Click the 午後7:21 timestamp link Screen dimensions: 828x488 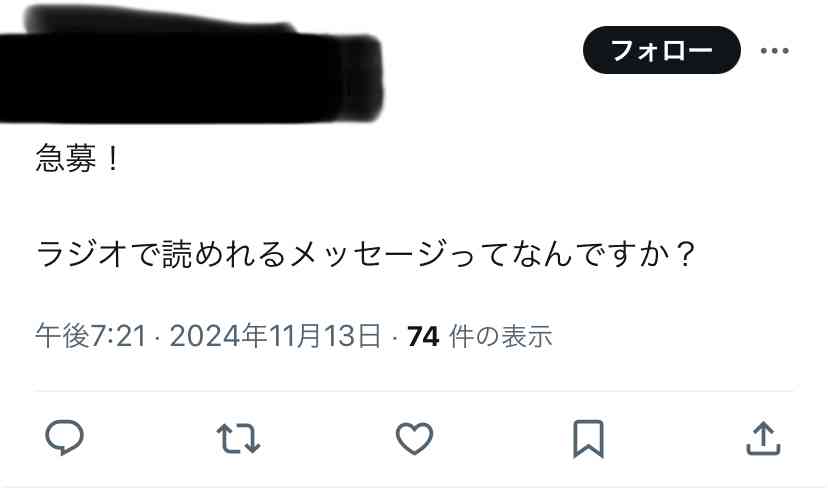(91, 336)
